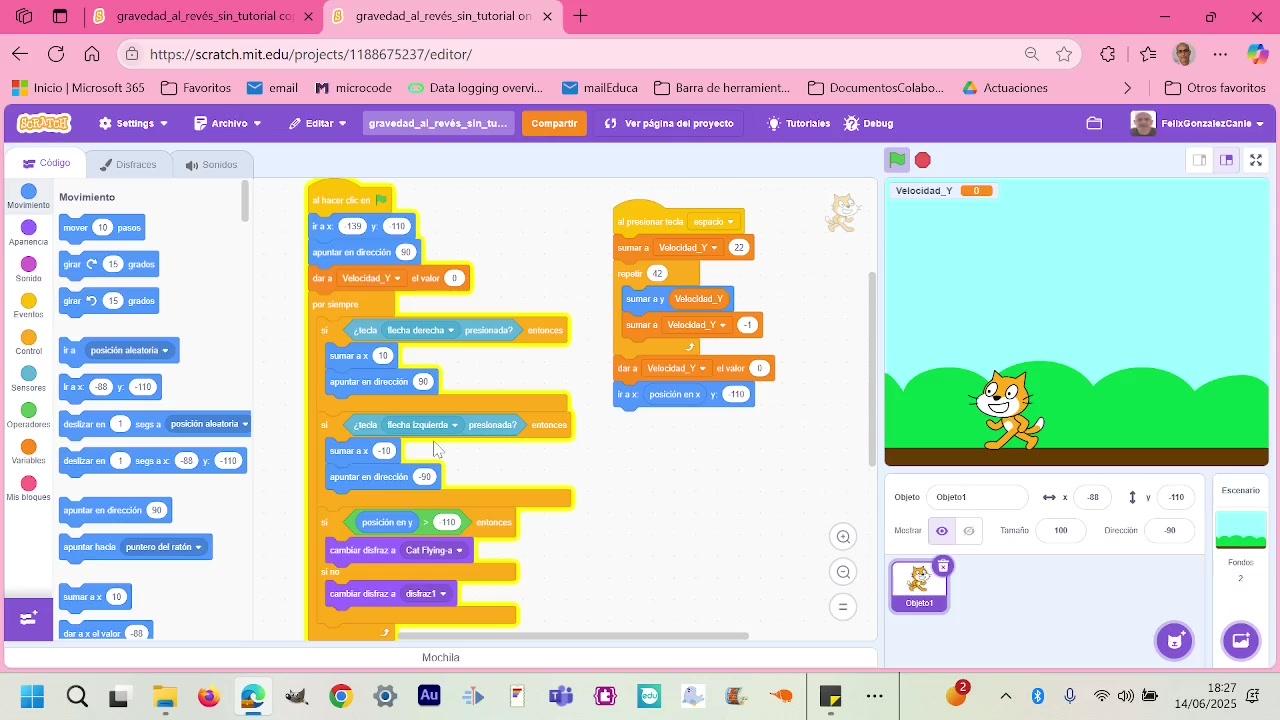The height and width of the screenshot is (720, 1280).
Task: Edit the sprite Dirección value field
Action: 1170,531
